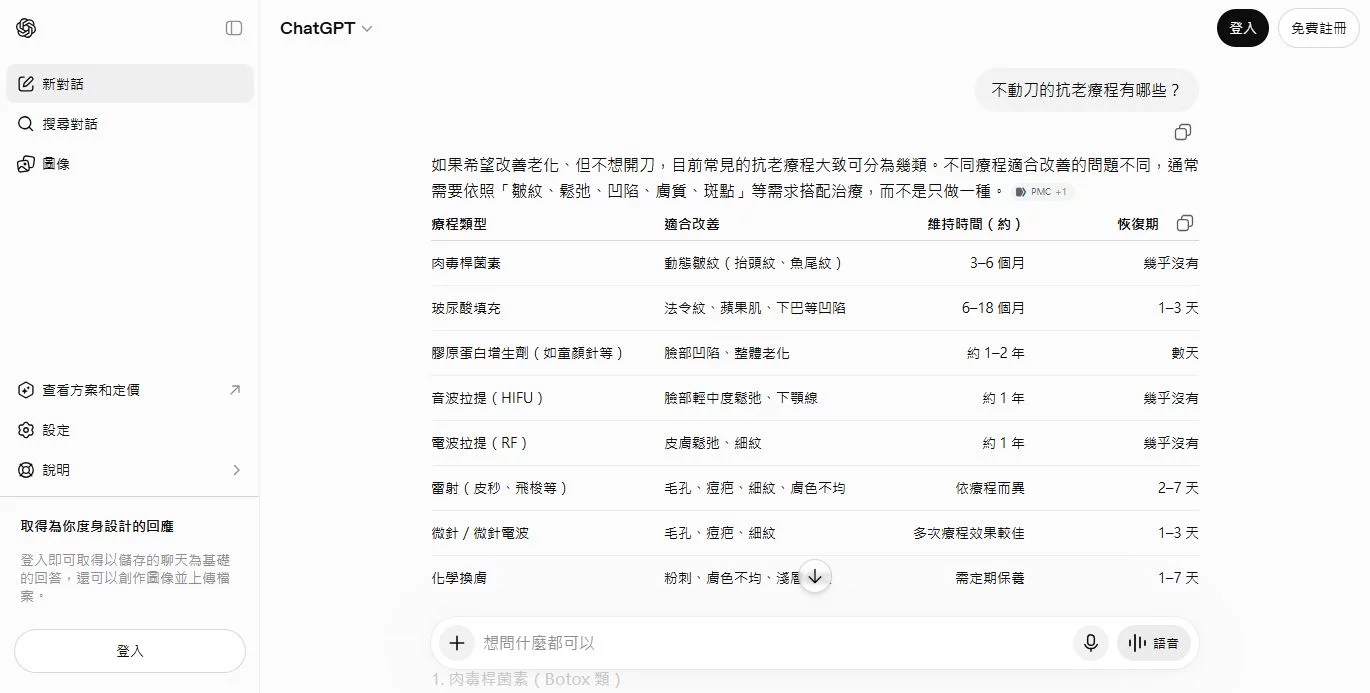Open 搜尋對話 to search chats

[130, 124]
